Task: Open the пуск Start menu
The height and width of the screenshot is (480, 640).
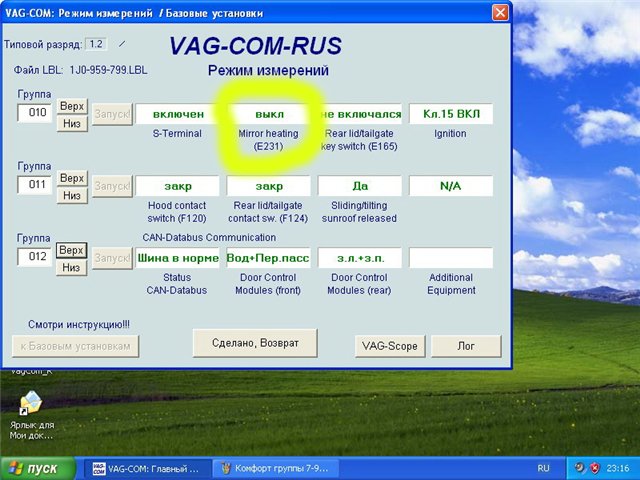Action: pos(38,469)
